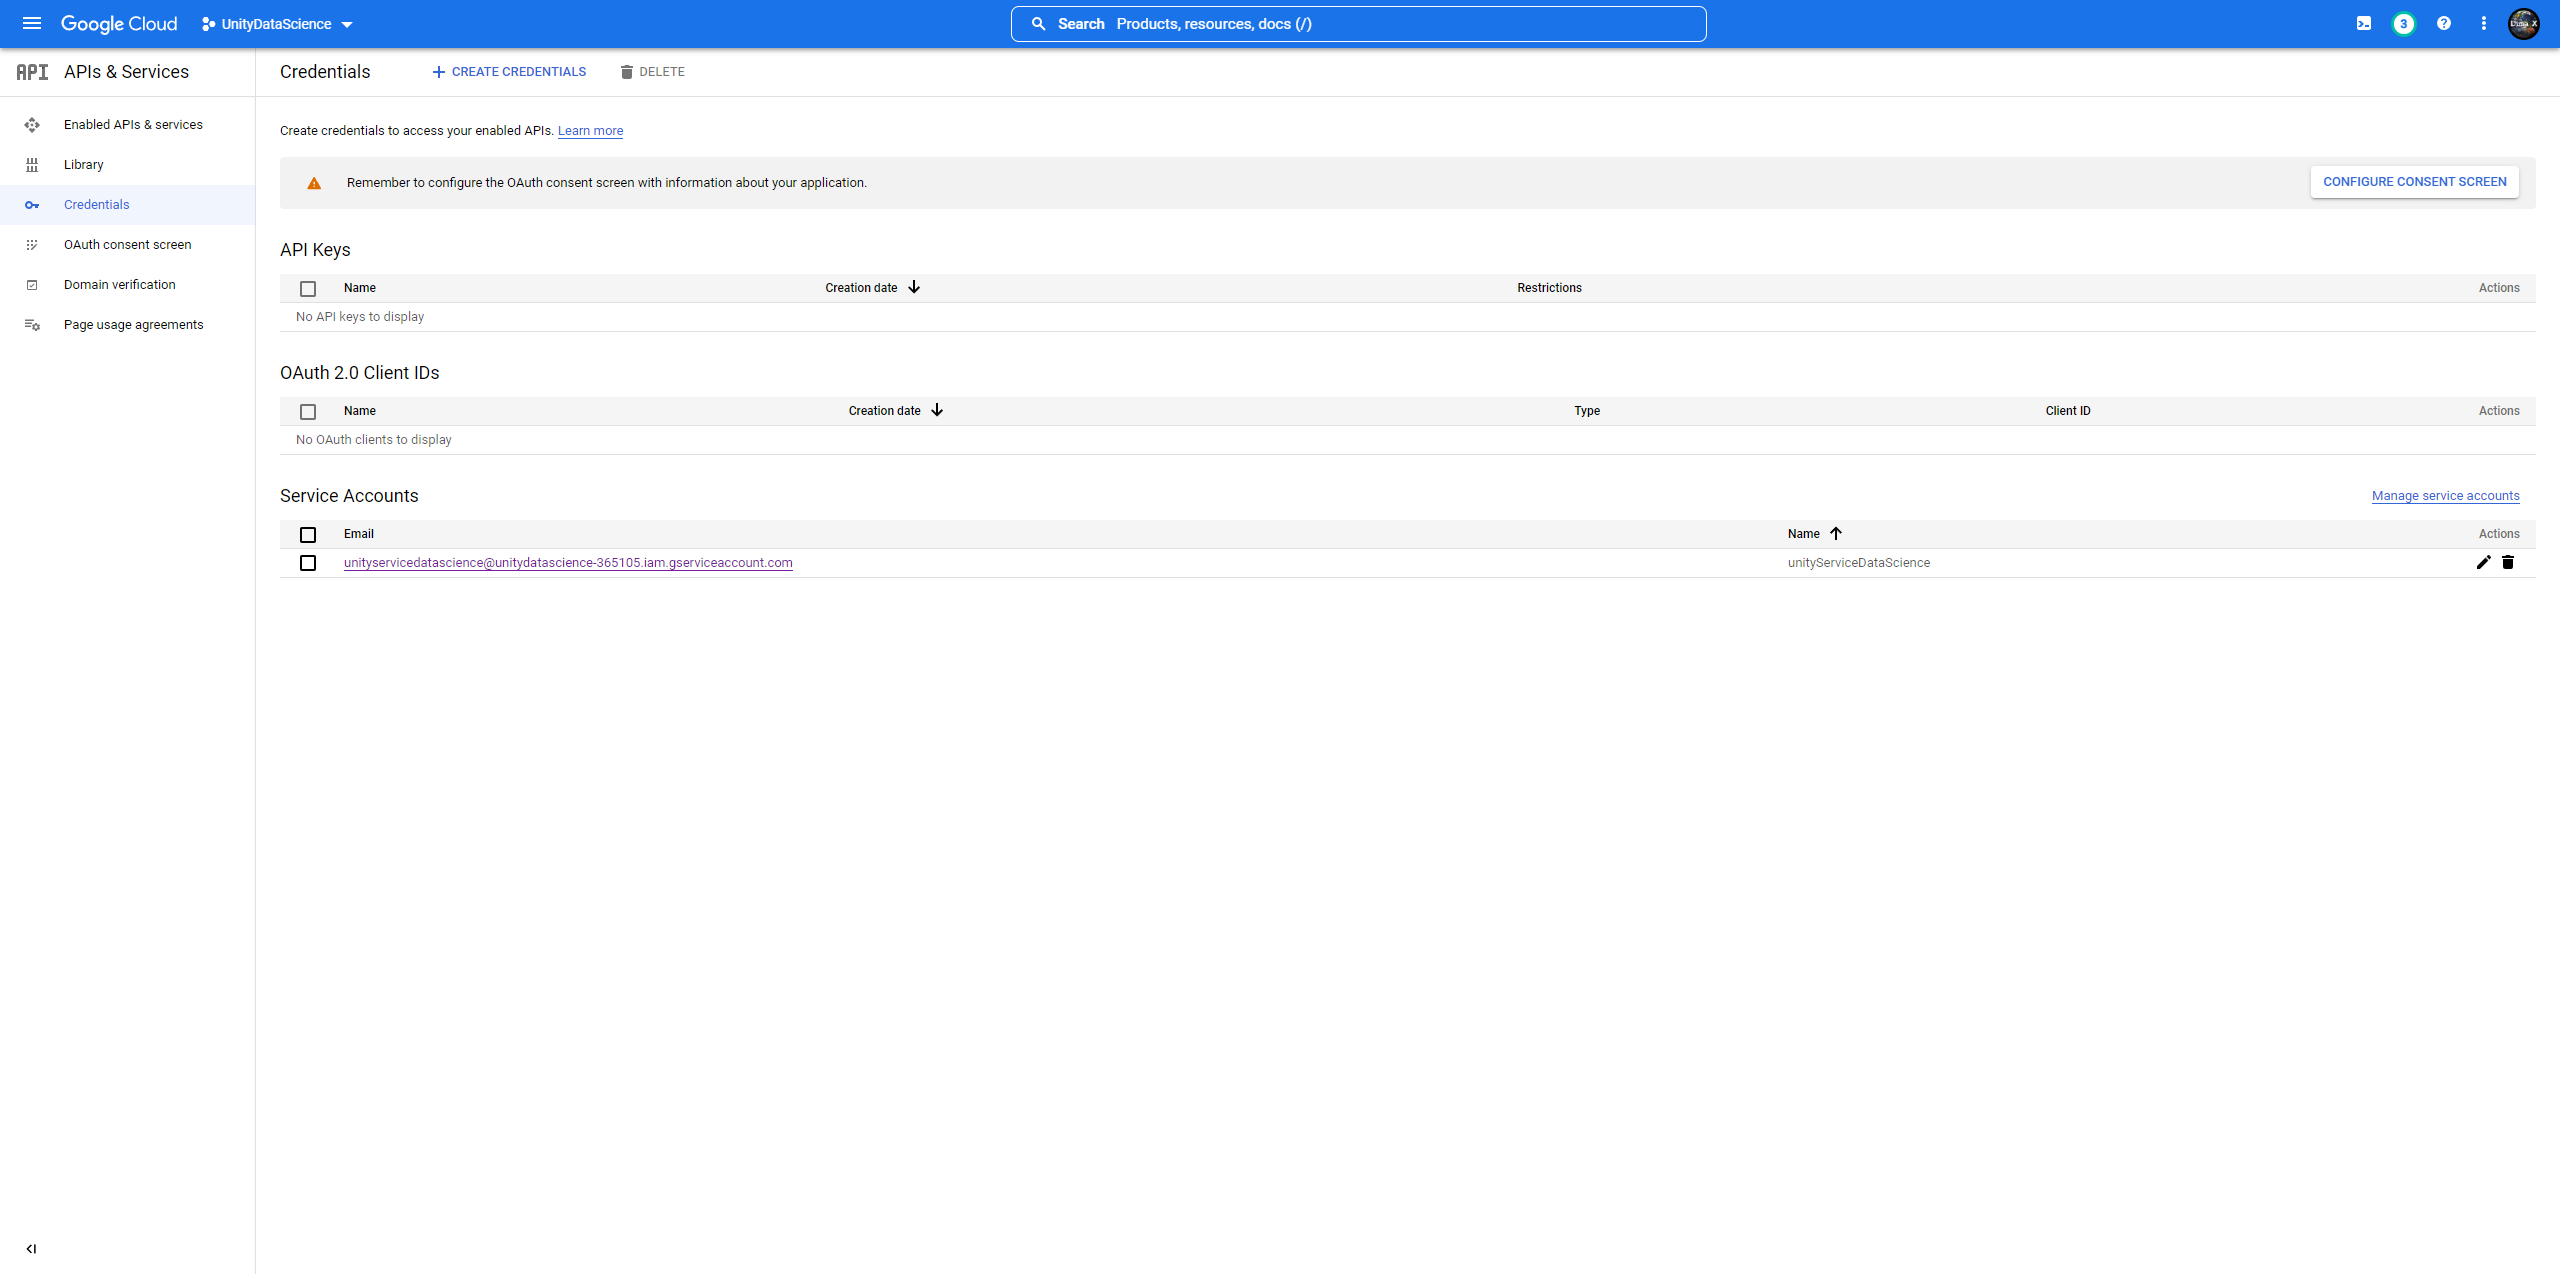
Task: Toggle the API Keys select-all checkbox
Action: click(308, 289)
